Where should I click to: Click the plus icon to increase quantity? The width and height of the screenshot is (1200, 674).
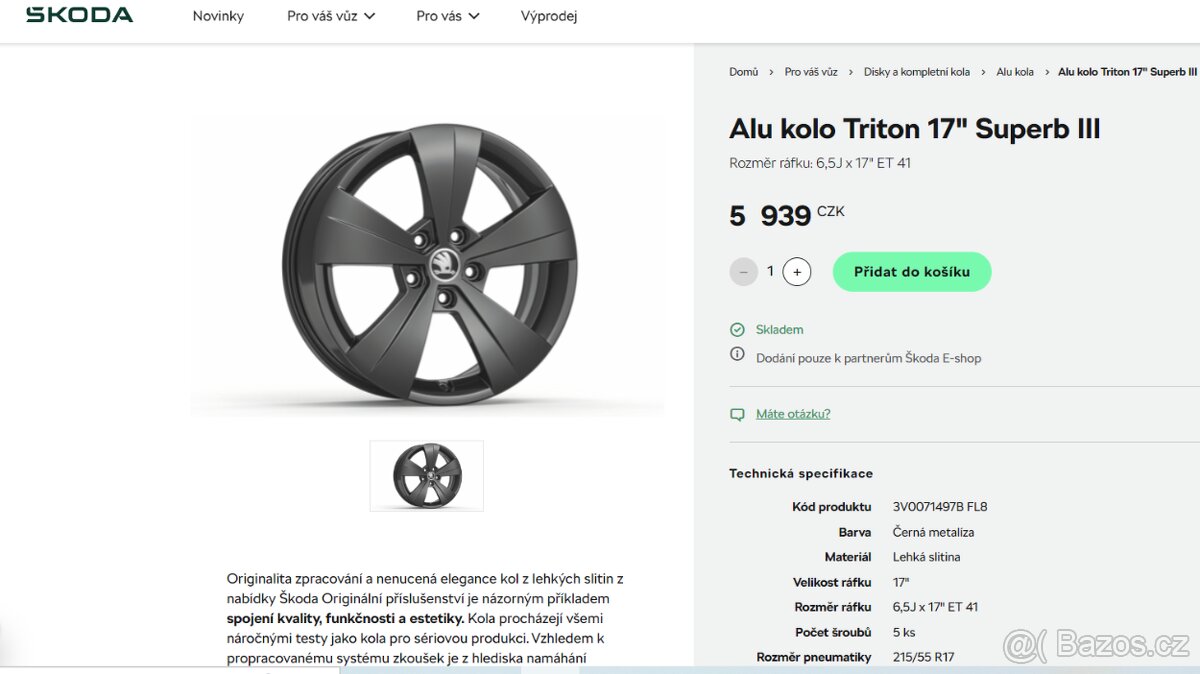pyautogui.click(x=797, y=271)
